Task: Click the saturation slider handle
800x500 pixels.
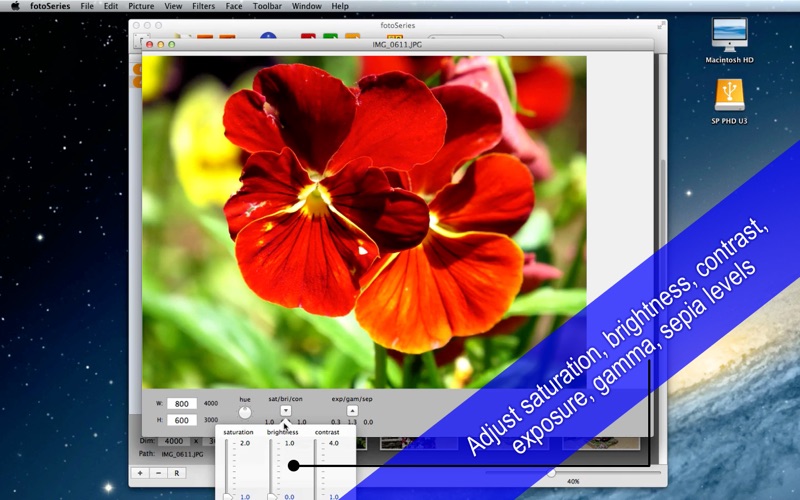Action: coord(228,496)
